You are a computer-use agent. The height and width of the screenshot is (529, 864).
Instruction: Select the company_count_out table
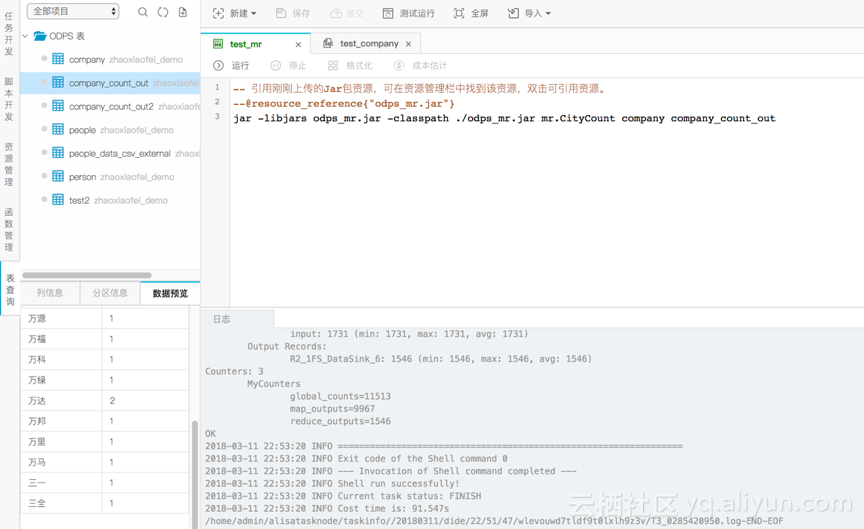(x=110, y=83)
